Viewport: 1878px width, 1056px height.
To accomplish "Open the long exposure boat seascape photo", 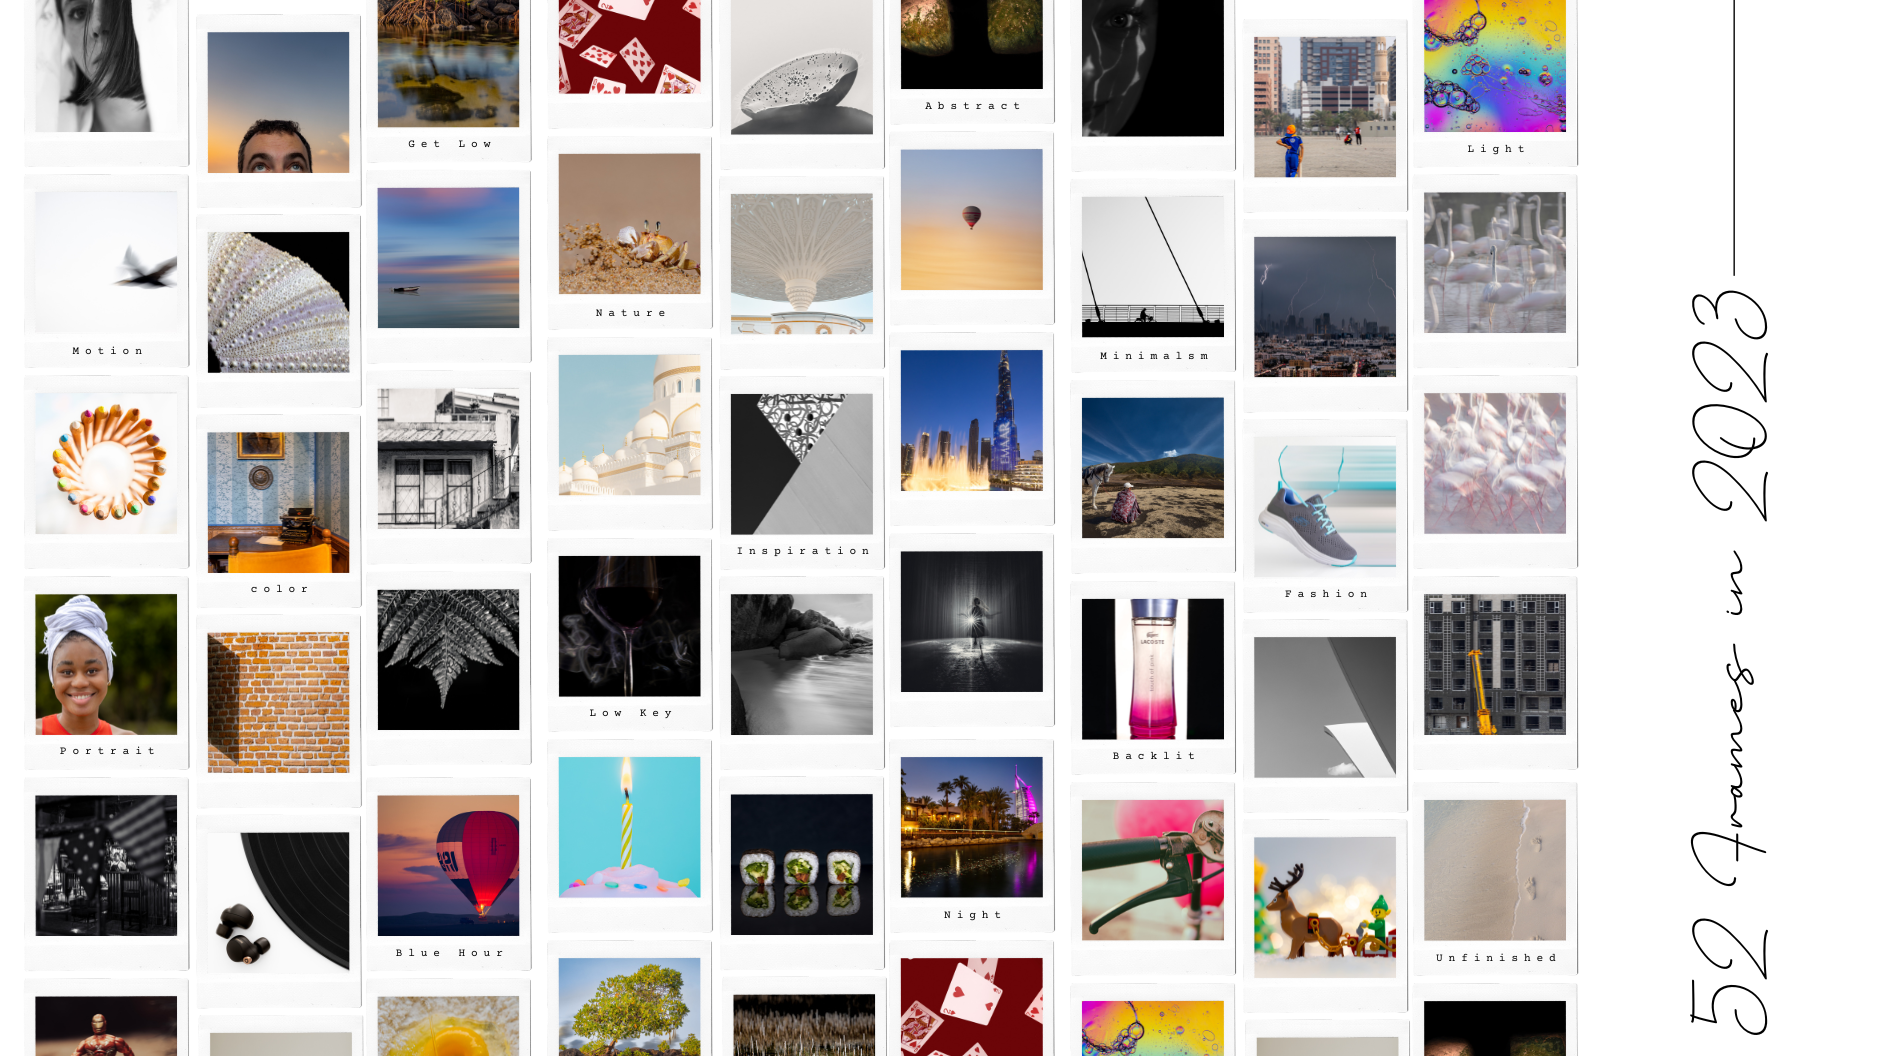I will pyautogui.click(x=448, y=257).
